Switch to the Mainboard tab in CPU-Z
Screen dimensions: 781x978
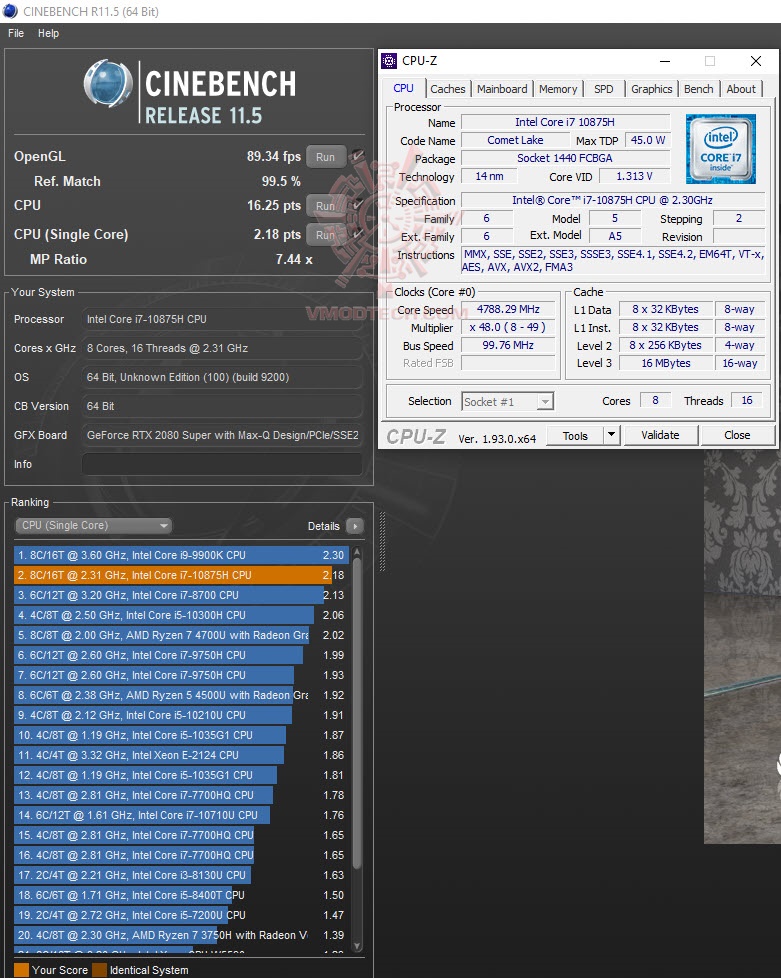[x=502, y=89]
